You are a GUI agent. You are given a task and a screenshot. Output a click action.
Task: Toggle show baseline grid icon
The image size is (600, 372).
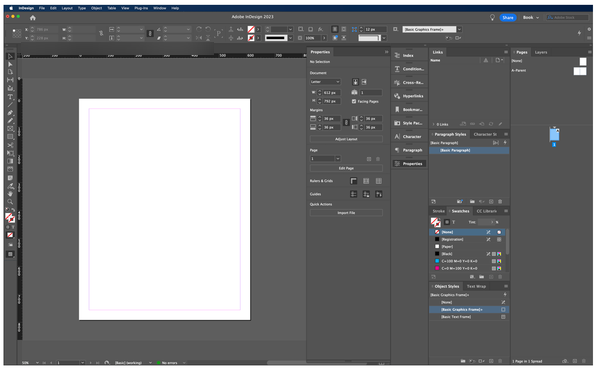(x=366, y=181)
